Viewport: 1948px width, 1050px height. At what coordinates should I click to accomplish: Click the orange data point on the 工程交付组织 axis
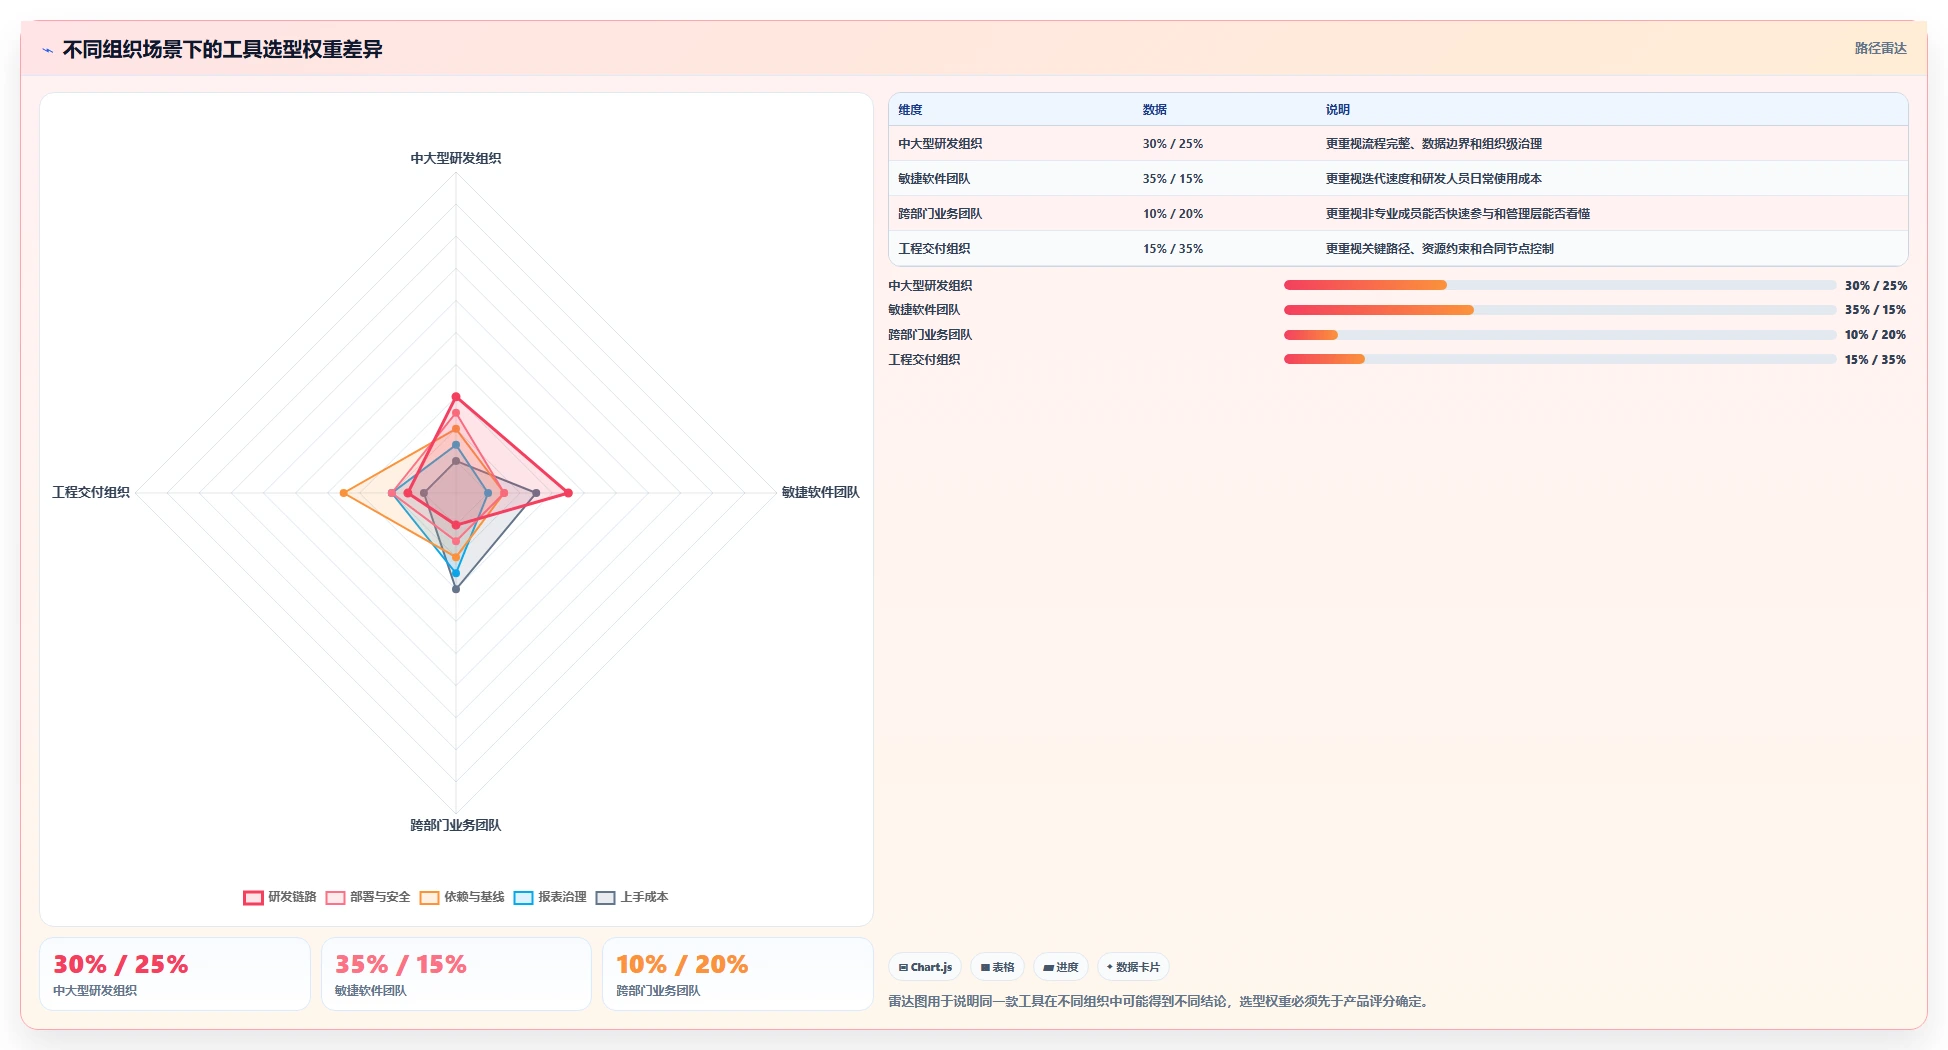click(343, 493)
